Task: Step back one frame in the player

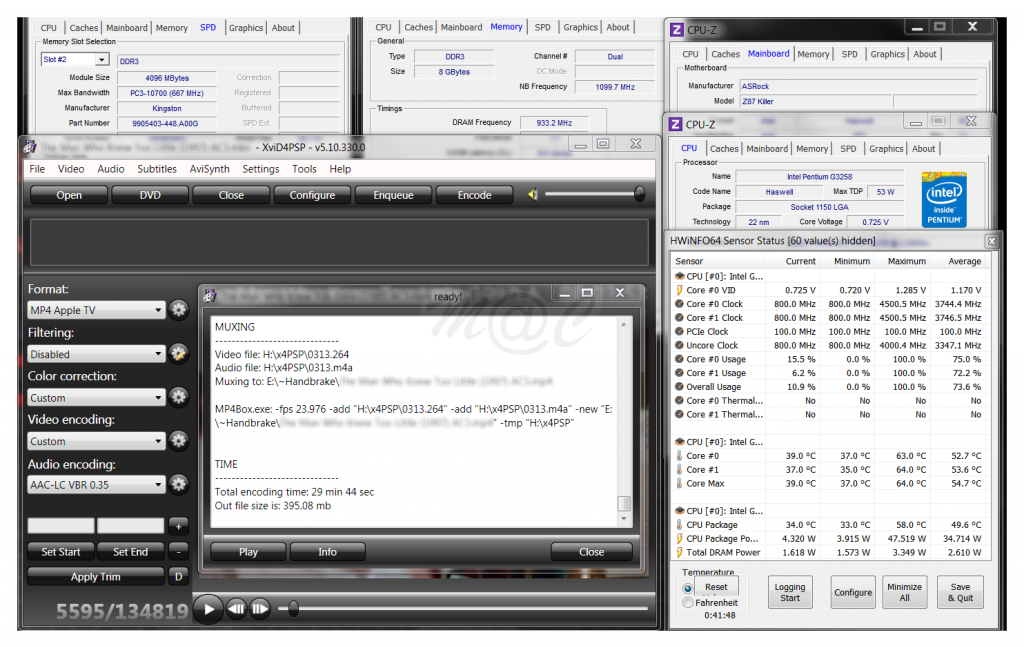Action: pos(236,608)
